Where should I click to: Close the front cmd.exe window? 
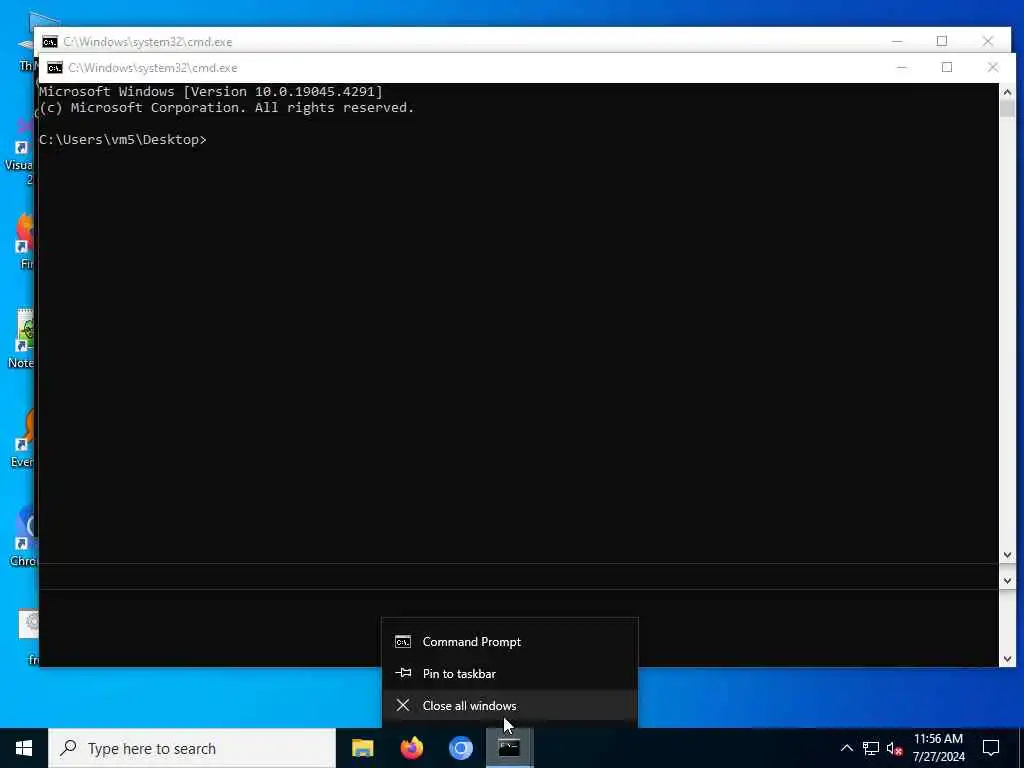(993, 67)
